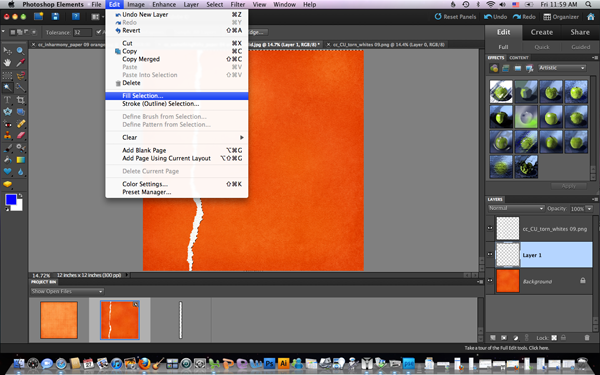Viewport: 600px width, 375px height.
Task: Select the Quick Selection brush tool
Action: tap(21, 88)
